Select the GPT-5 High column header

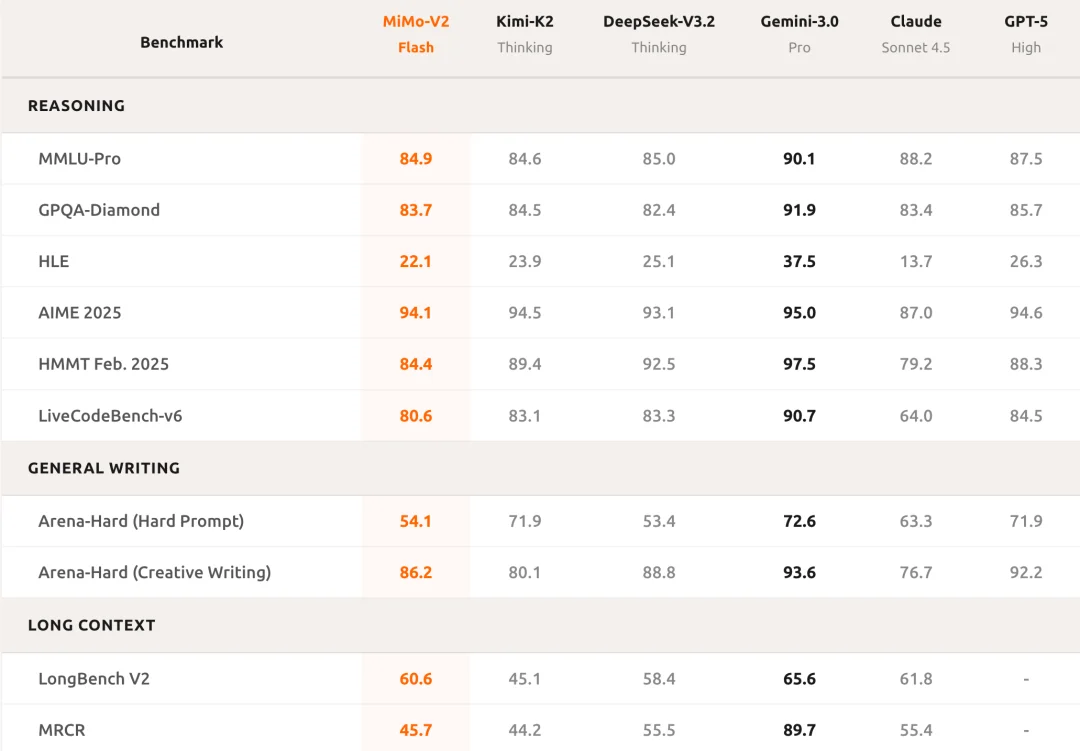pos(1025,34)
